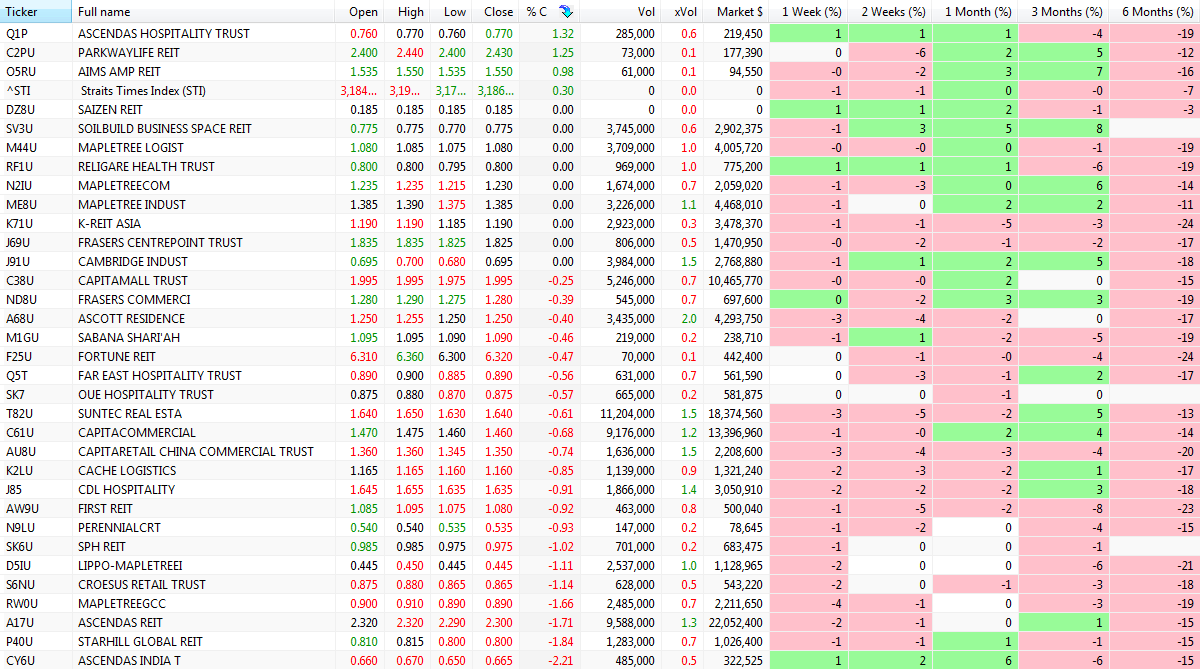Click the CY6U ticker in the last row

click(20, 661)
